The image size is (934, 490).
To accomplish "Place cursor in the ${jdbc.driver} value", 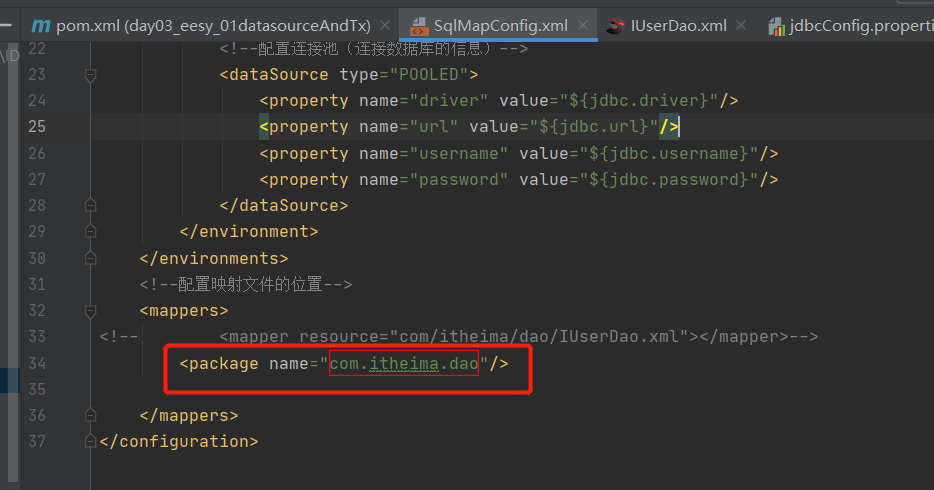I will [638, 101].
